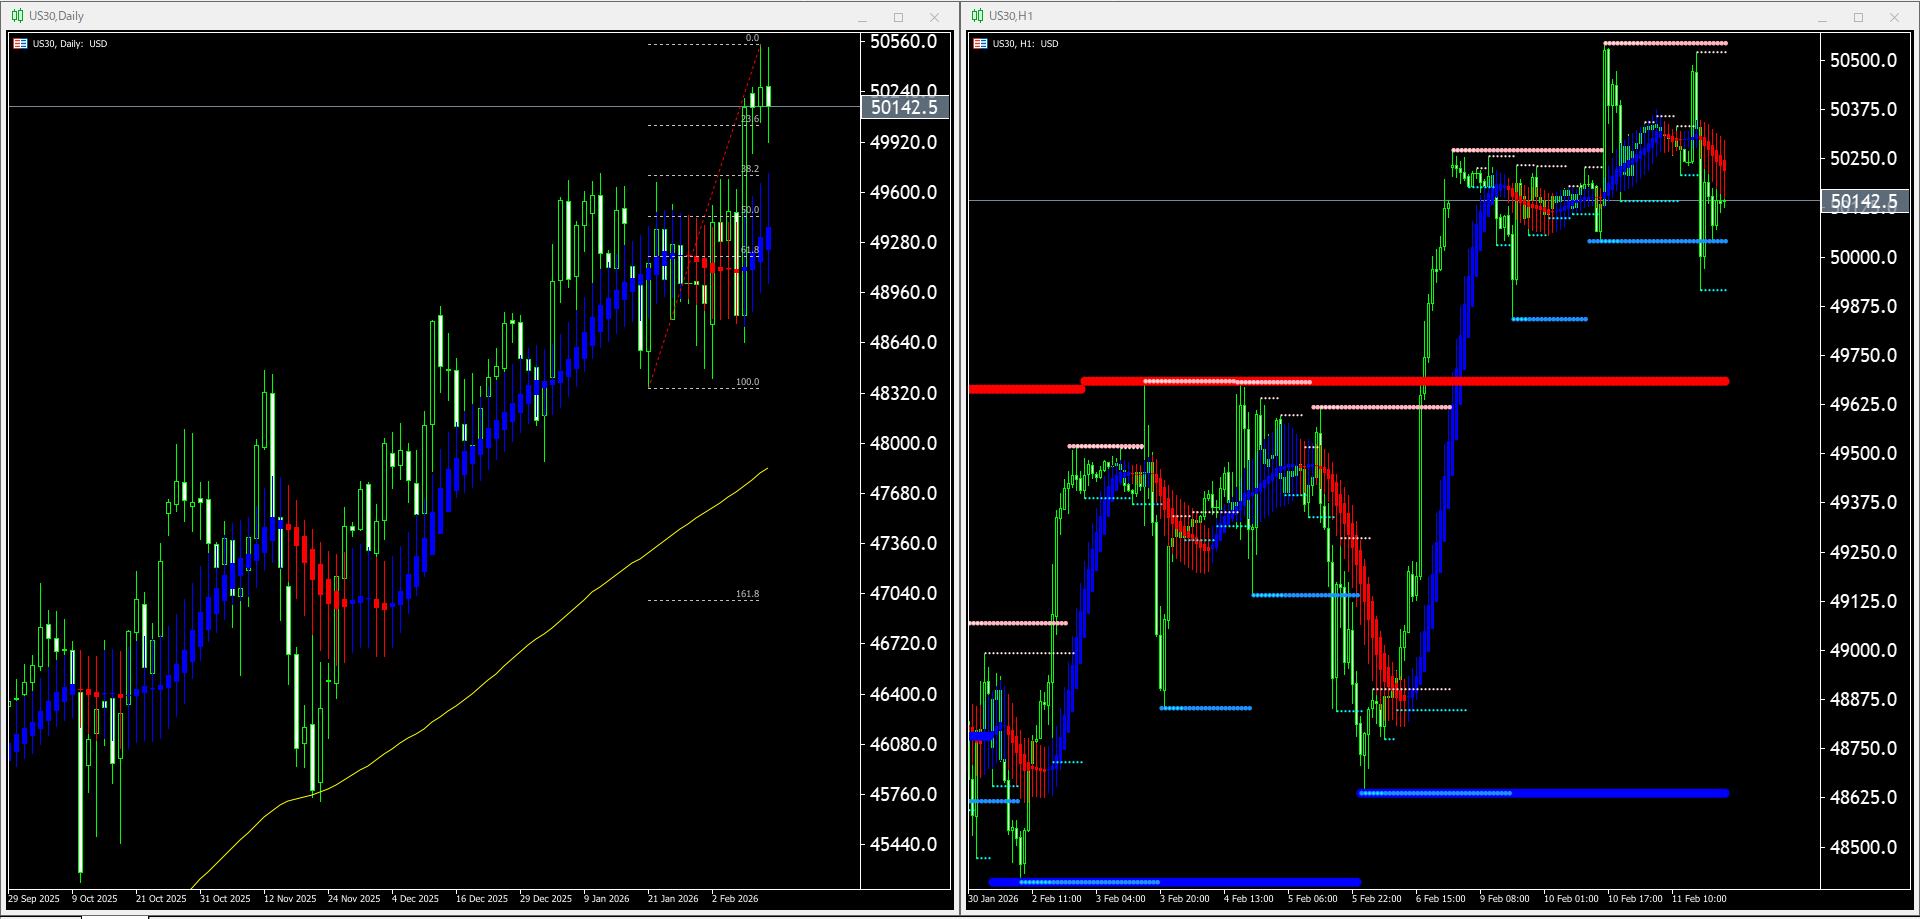
Task: Click the 48625.0 price on the H1 price scale
Action: coord(1863,797)
